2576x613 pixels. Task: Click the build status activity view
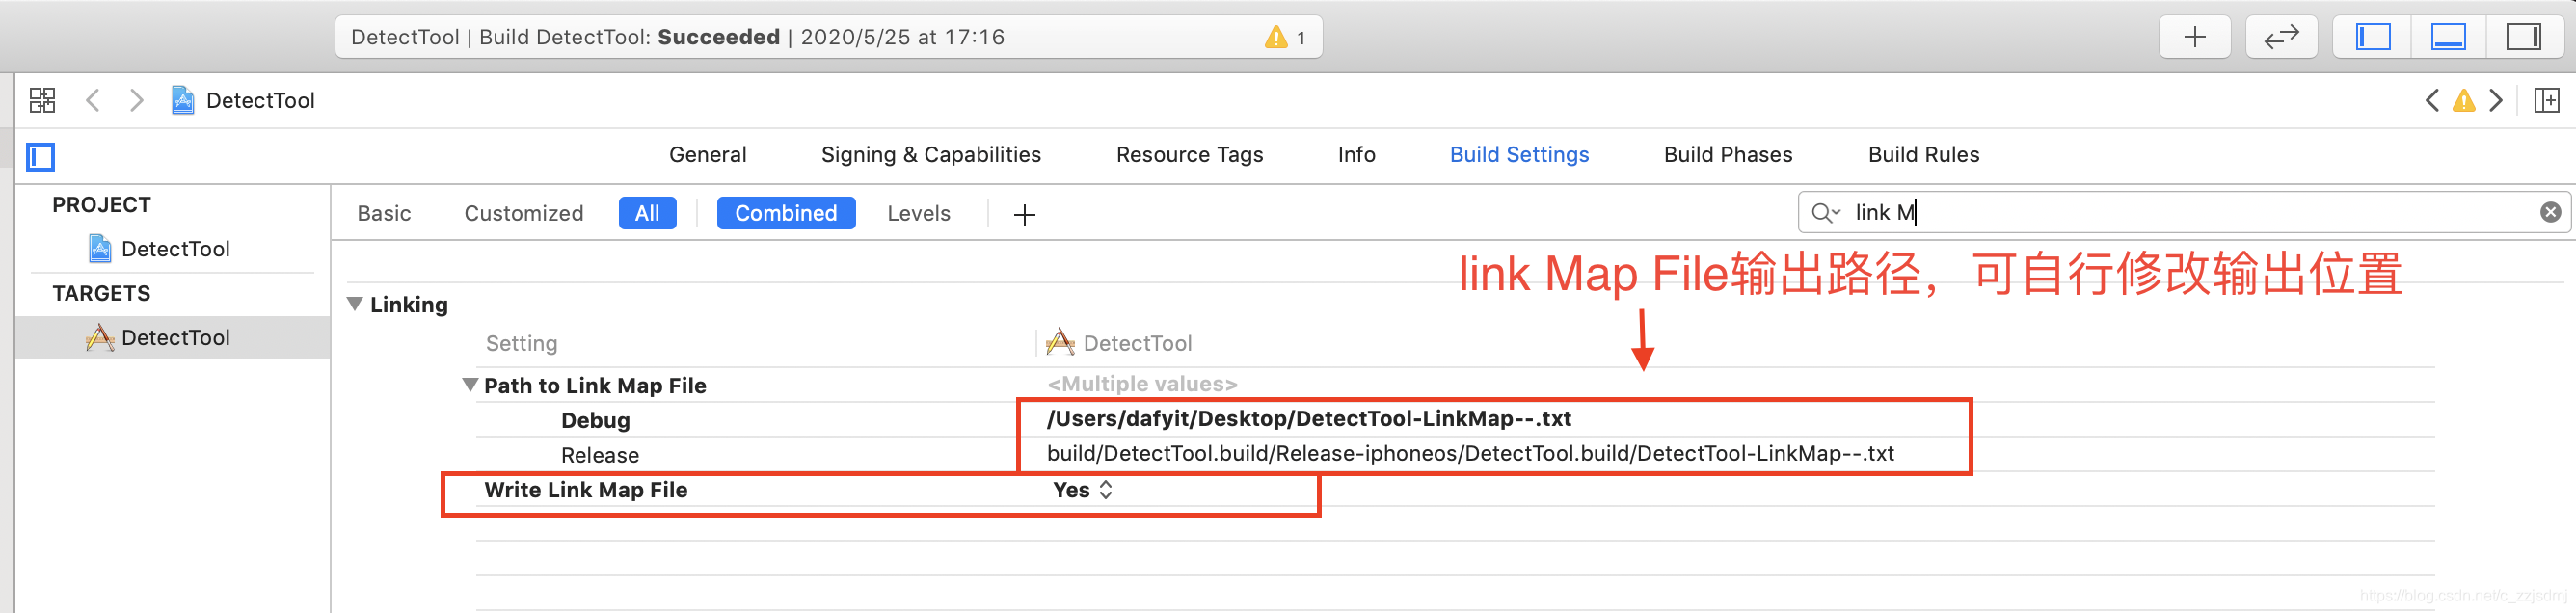[828, 38]
